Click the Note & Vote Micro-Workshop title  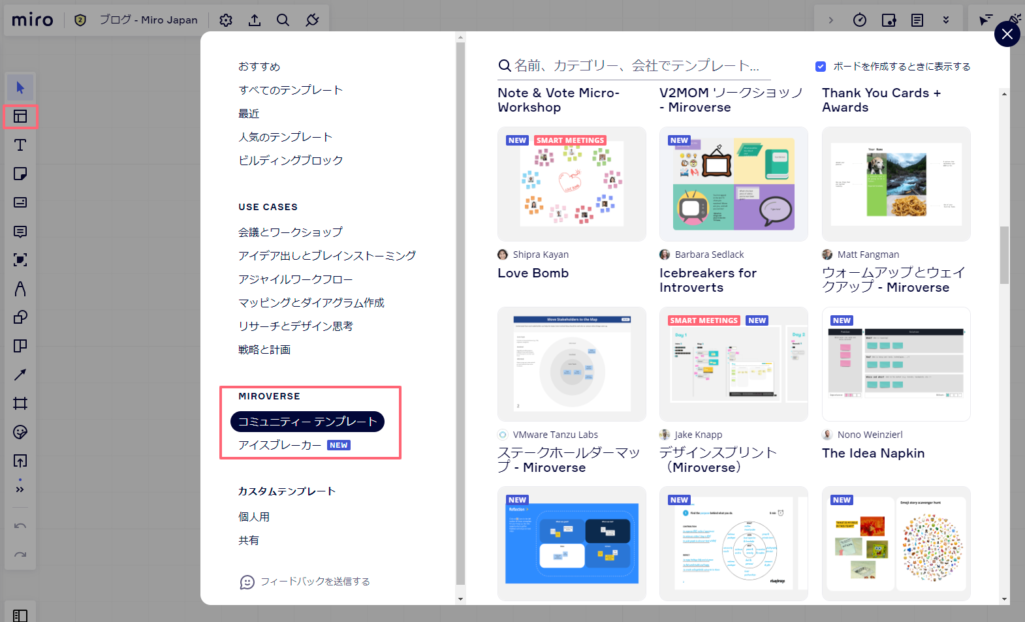pyautogui.click(x=558, y=100)
